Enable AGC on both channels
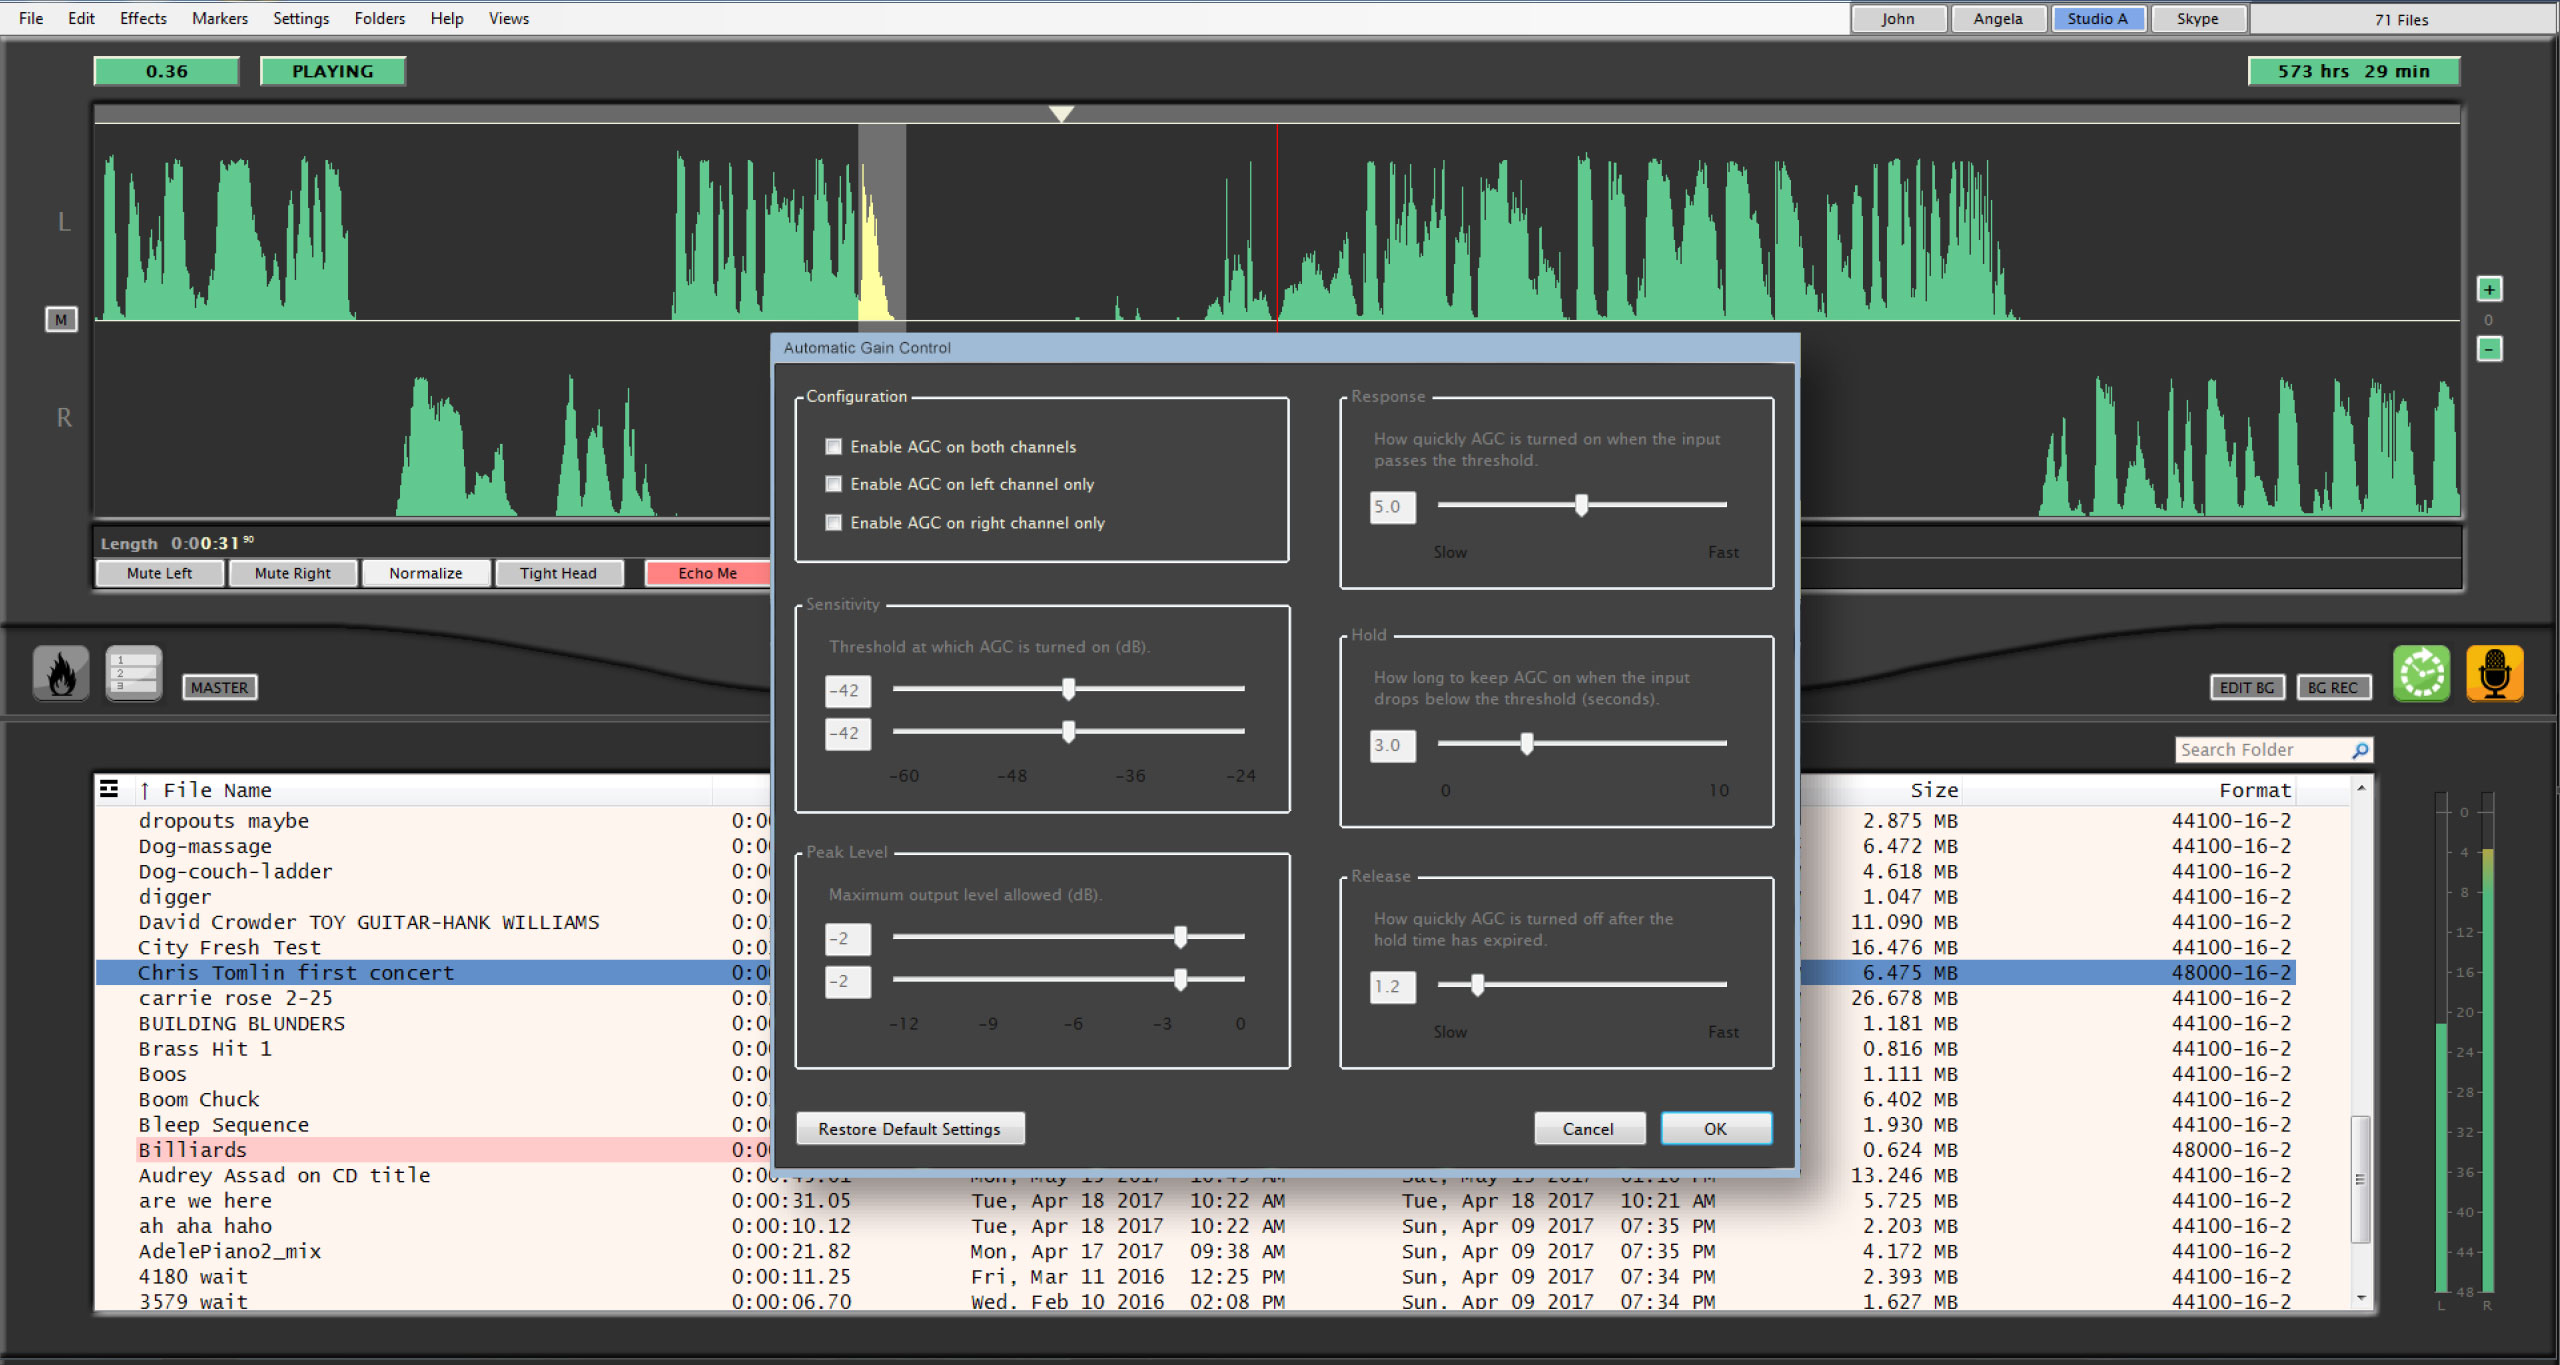The height and width of the screenshot is (1365, 2560). point(833,447)
